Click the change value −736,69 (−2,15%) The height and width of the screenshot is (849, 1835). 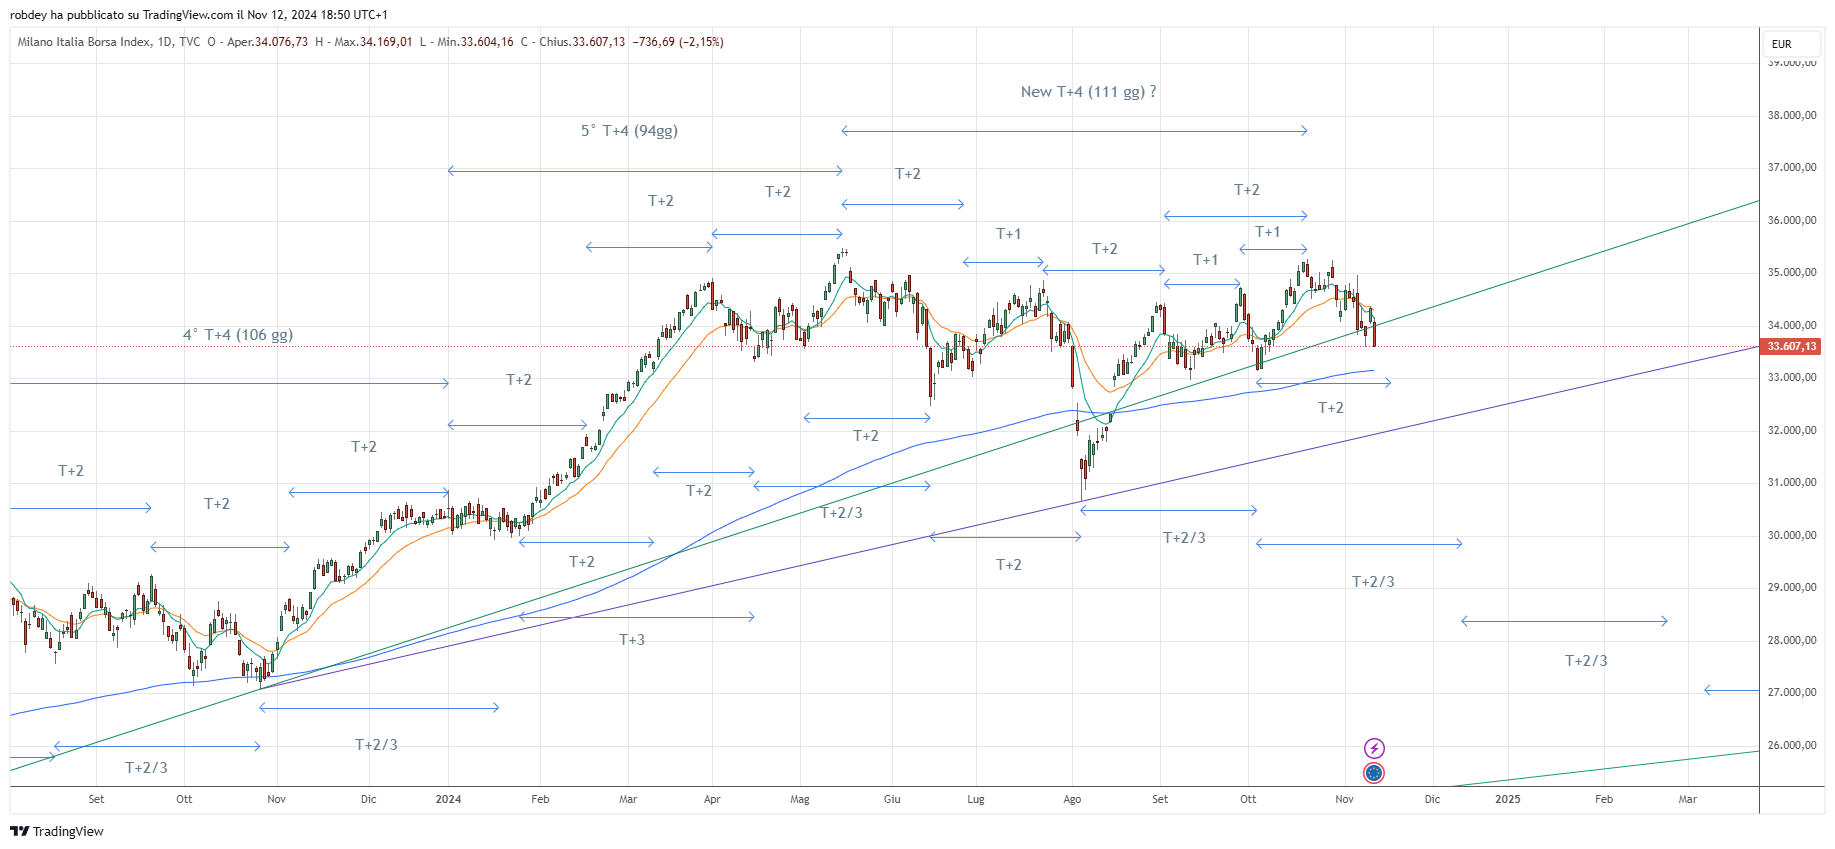[678, 42]
